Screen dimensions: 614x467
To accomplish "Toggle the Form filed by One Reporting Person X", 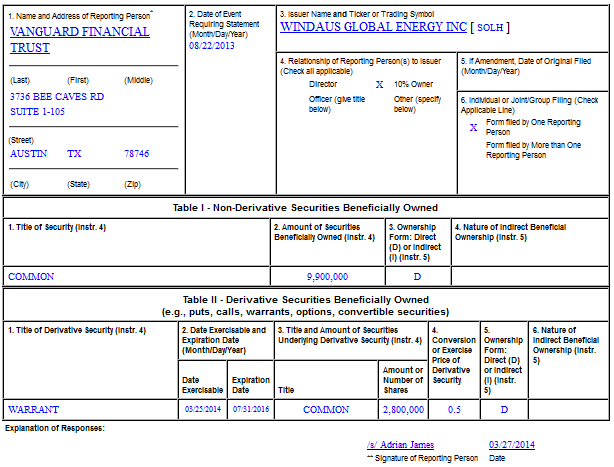I will 473,127.
